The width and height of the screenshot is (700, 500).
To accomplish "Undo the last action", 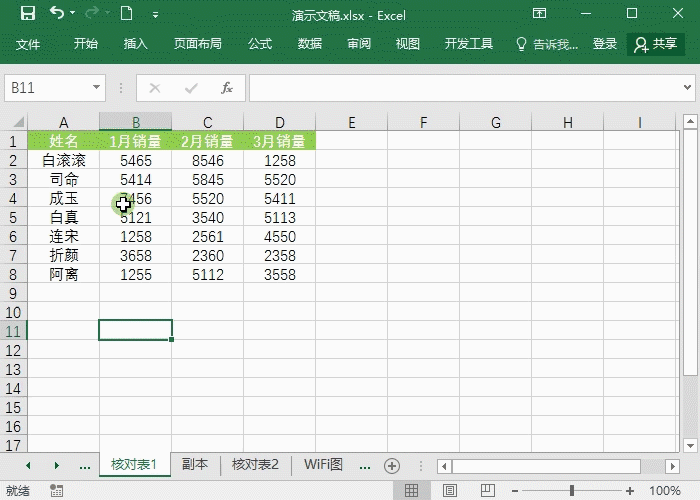I will (57, 13).
